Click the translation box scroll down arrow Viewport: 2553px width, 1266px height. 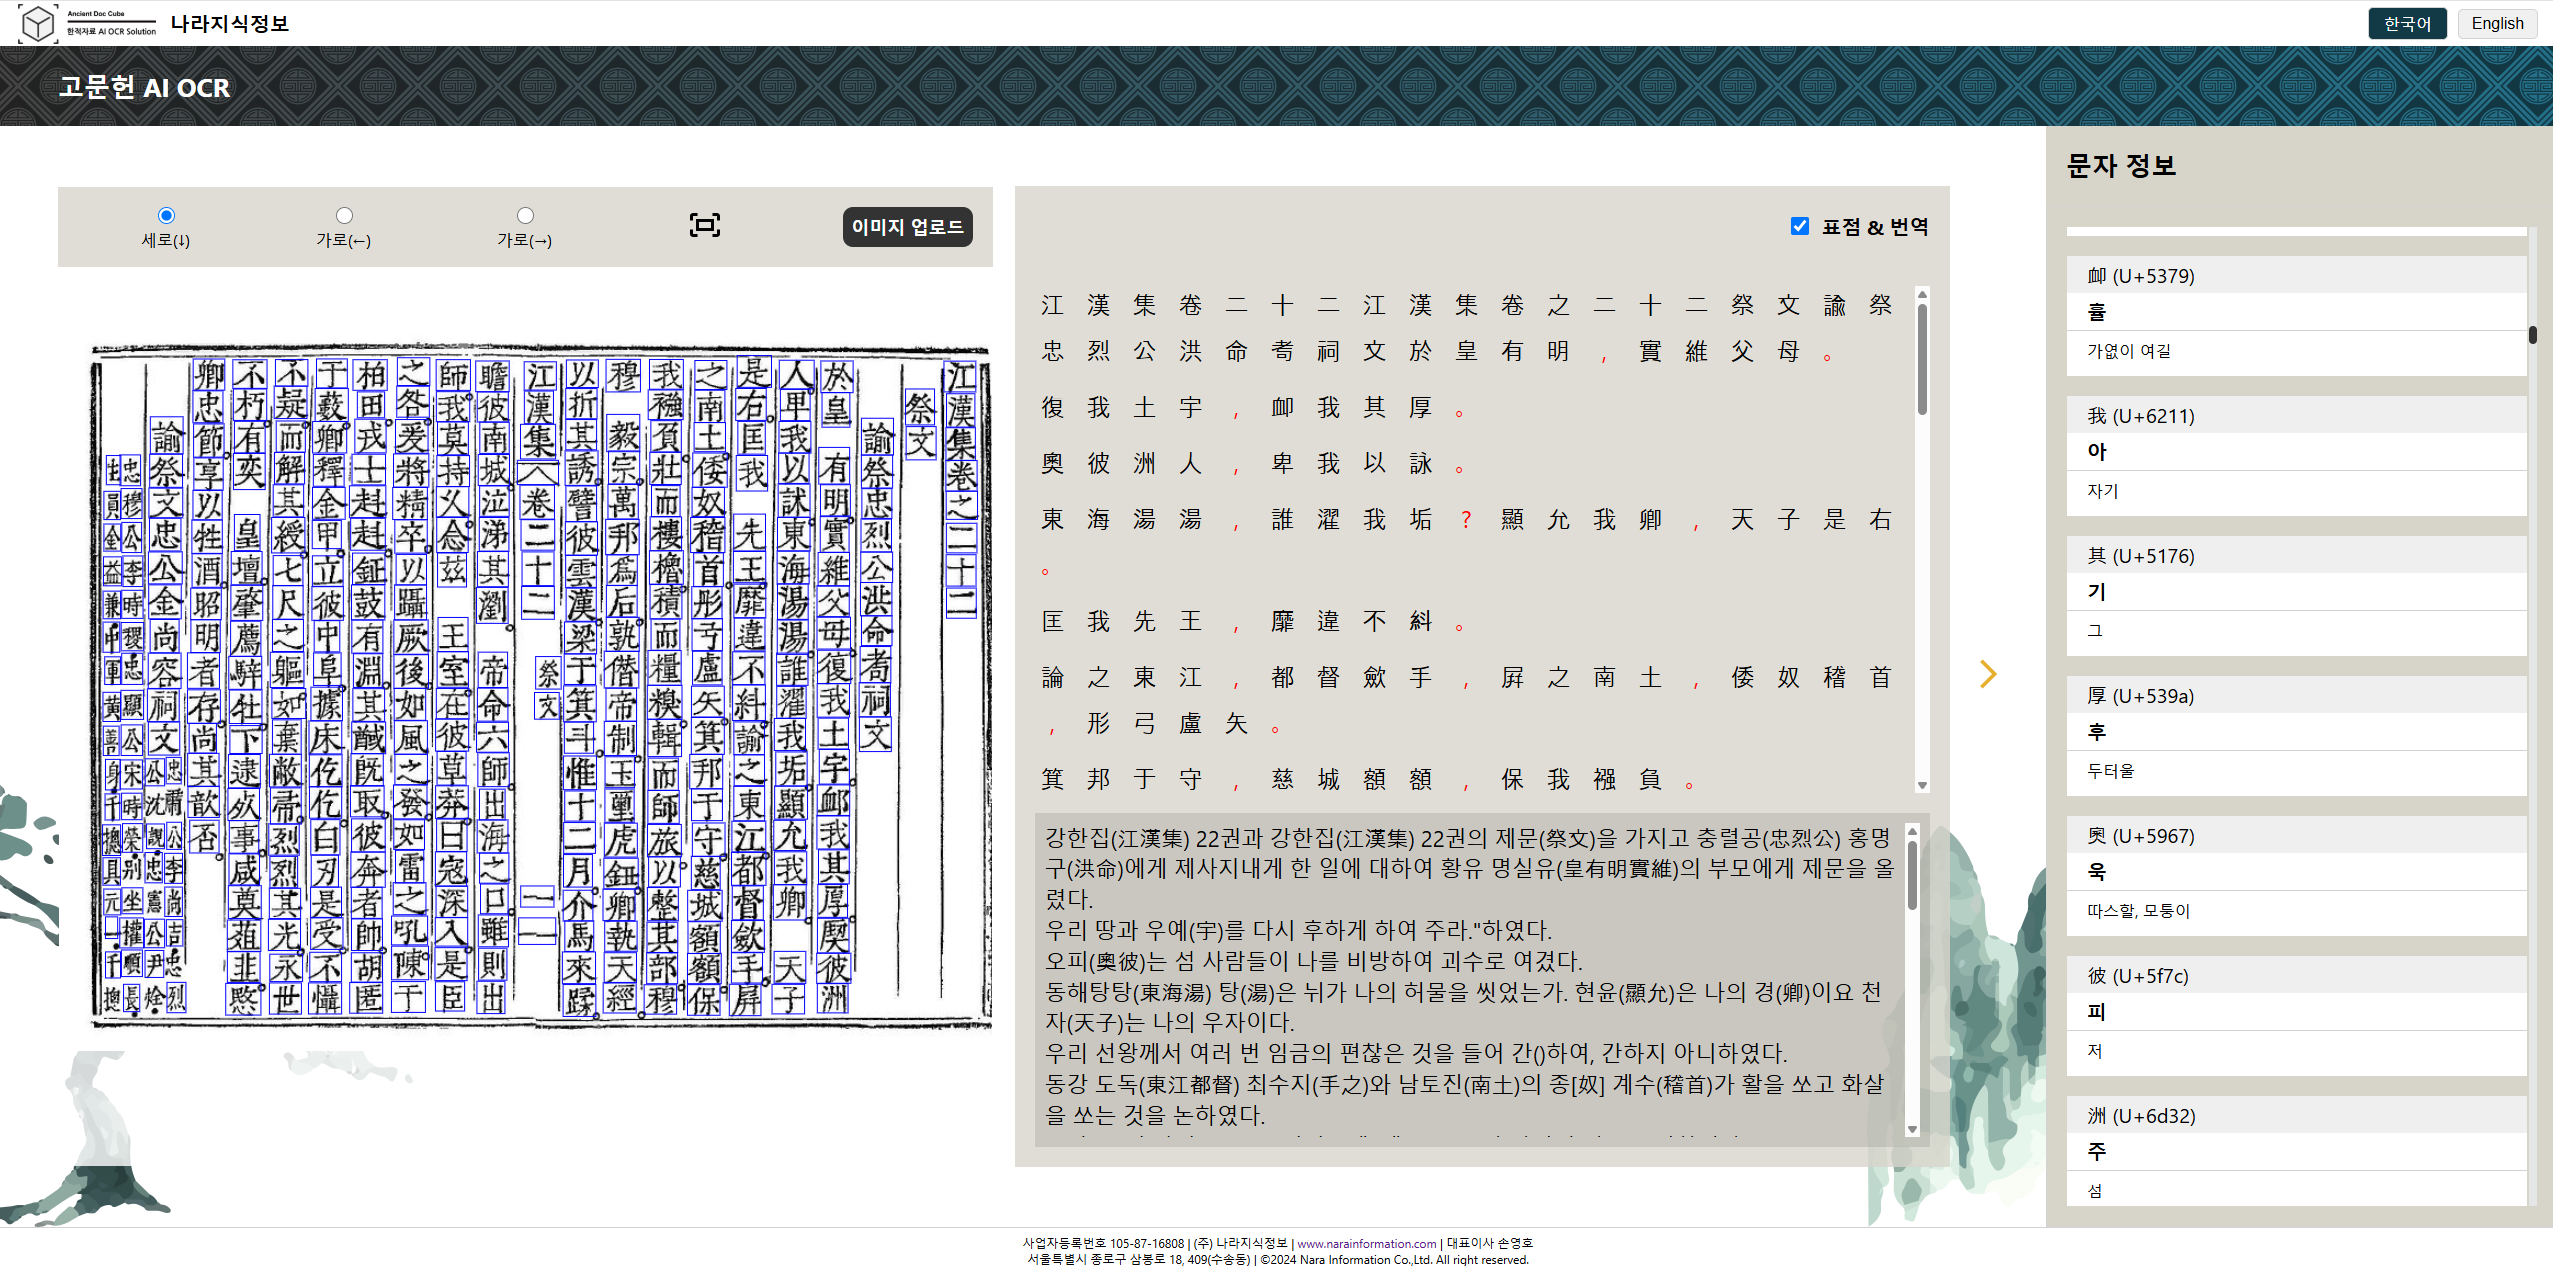coord(1912,1130)
